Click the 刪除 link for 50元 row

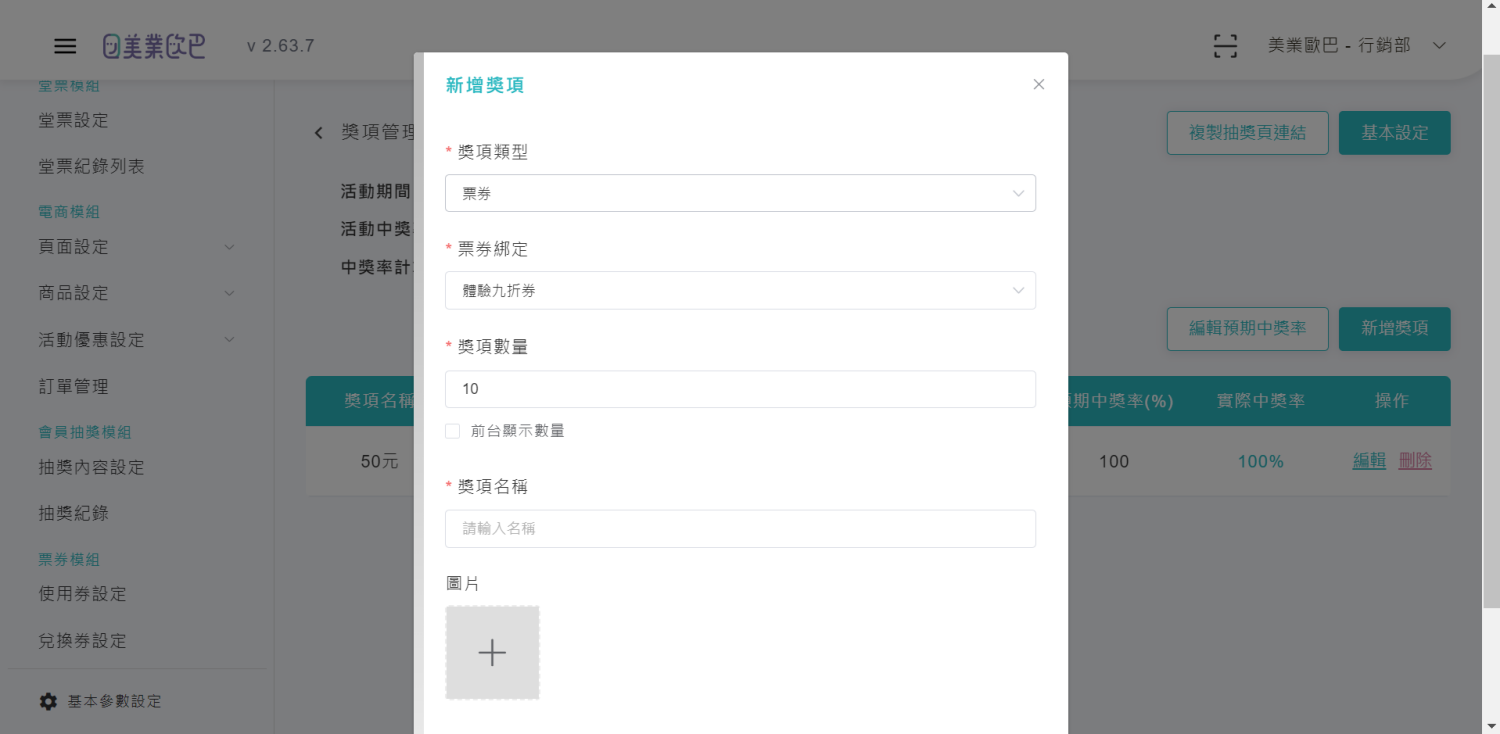pyautogui.click(x=1416, y=461)
